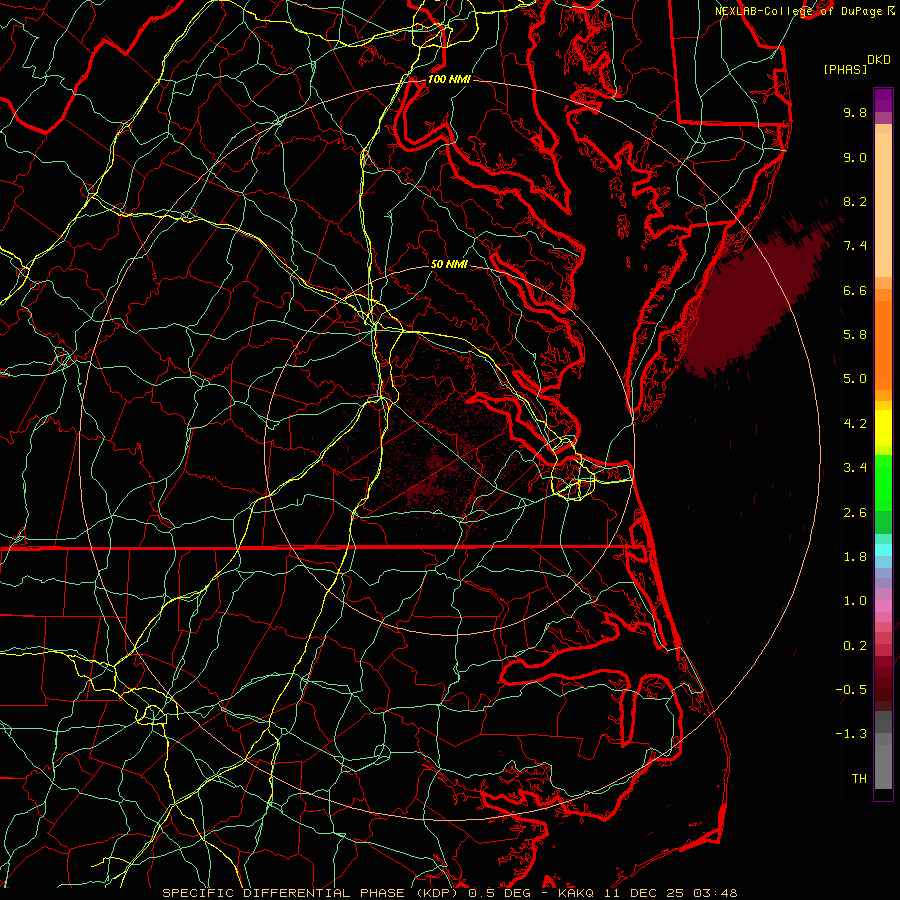Click the 03:48 timestamp in caption
Image resolution: width=900 pixels, height=900 pixels.
click(x=715, y=893)
